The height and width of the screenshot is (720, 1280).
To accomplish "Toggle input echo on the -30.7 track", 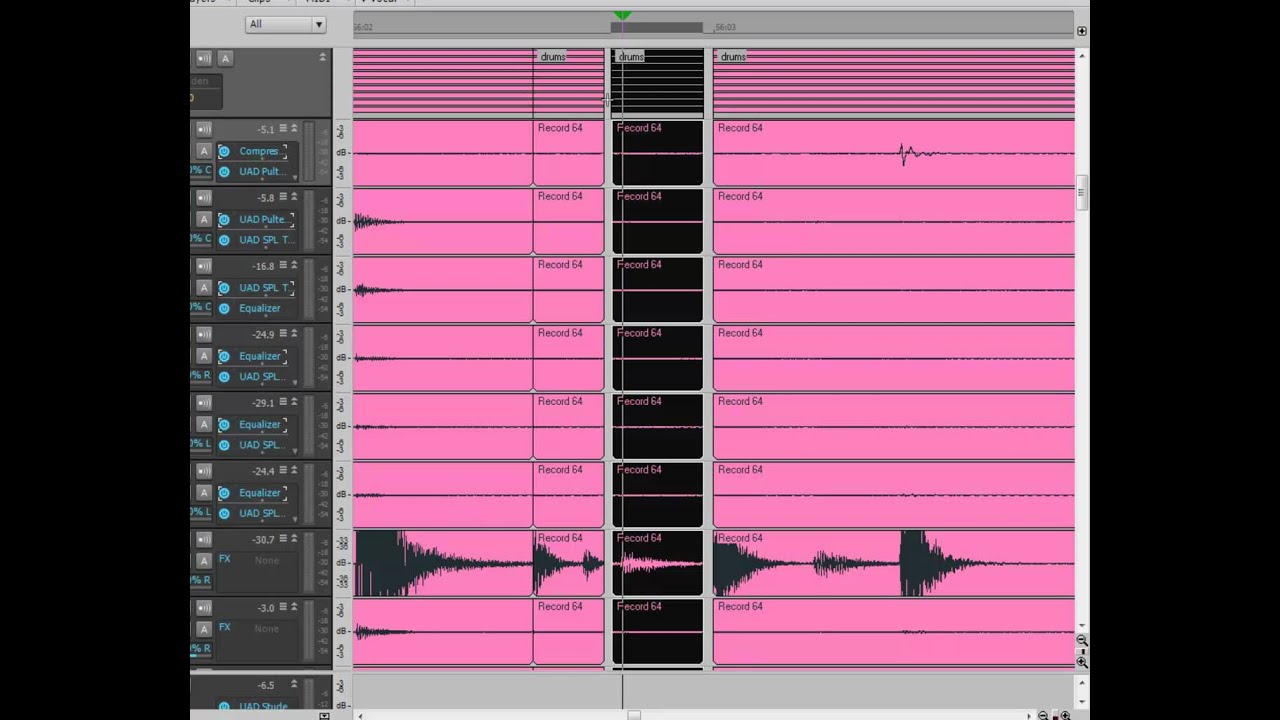I will point(204,539).
